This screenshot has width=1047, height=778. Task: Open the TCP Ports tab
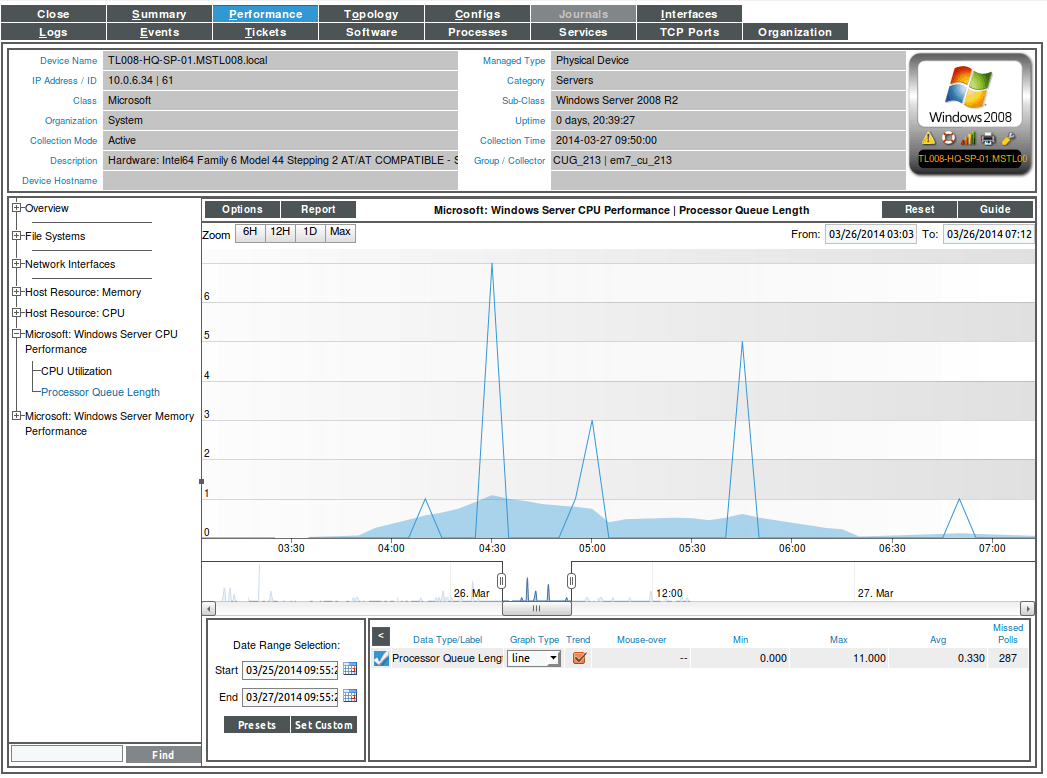[x=689, y=31]
